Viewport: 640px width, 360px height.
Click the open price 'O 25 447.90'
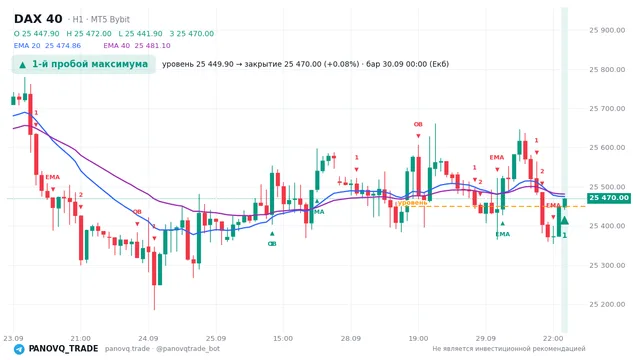coord(36,33)
